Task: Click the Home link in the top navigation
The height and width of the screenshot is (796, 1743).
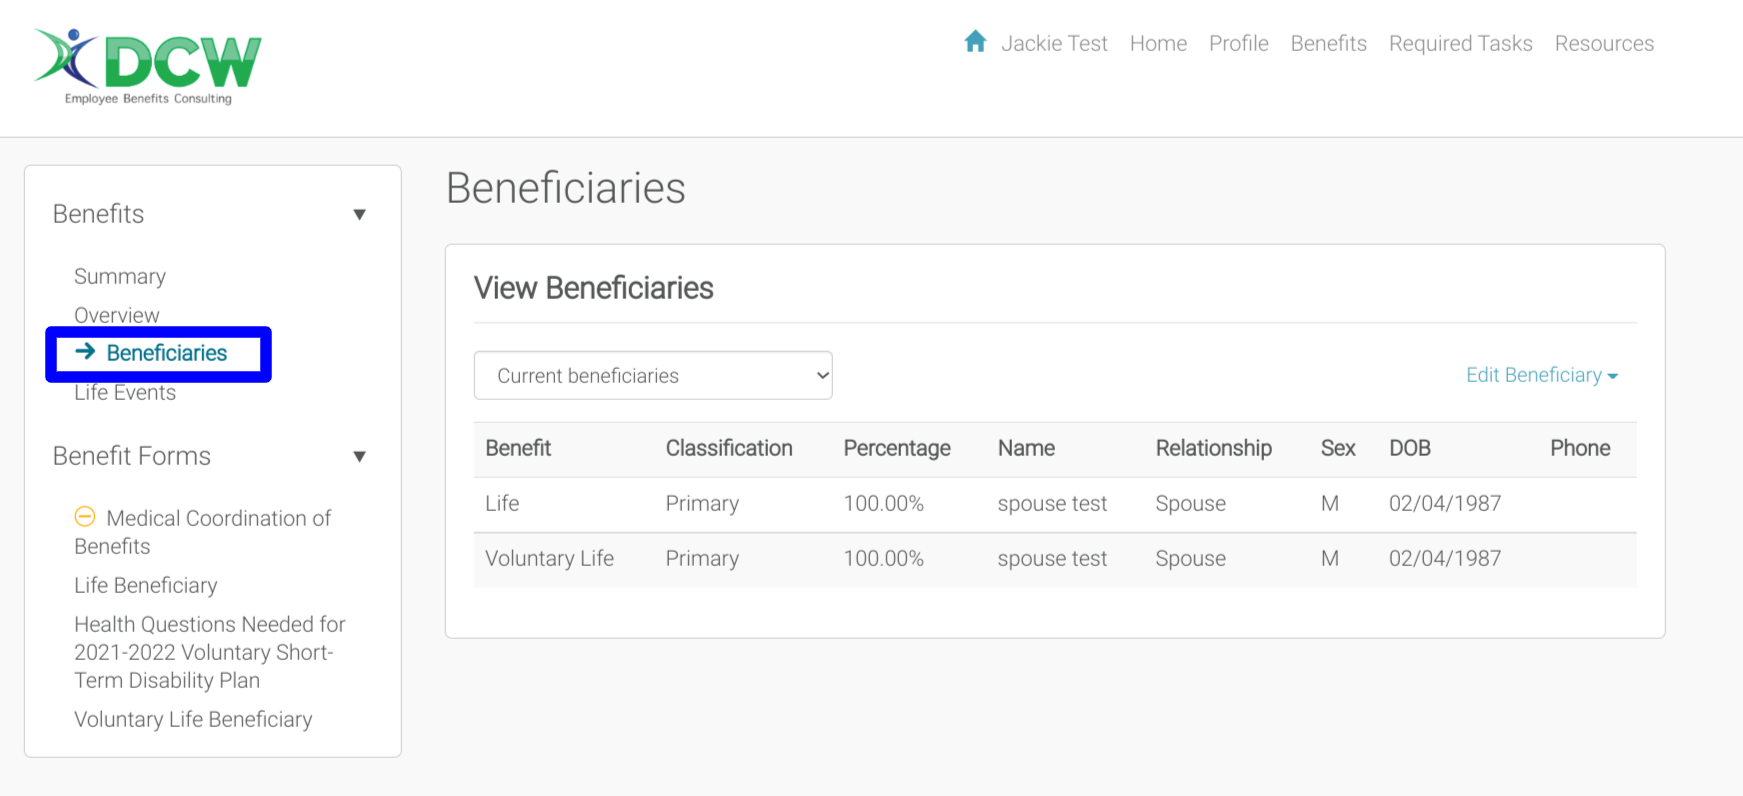Action: click(x=1158, y=44)
